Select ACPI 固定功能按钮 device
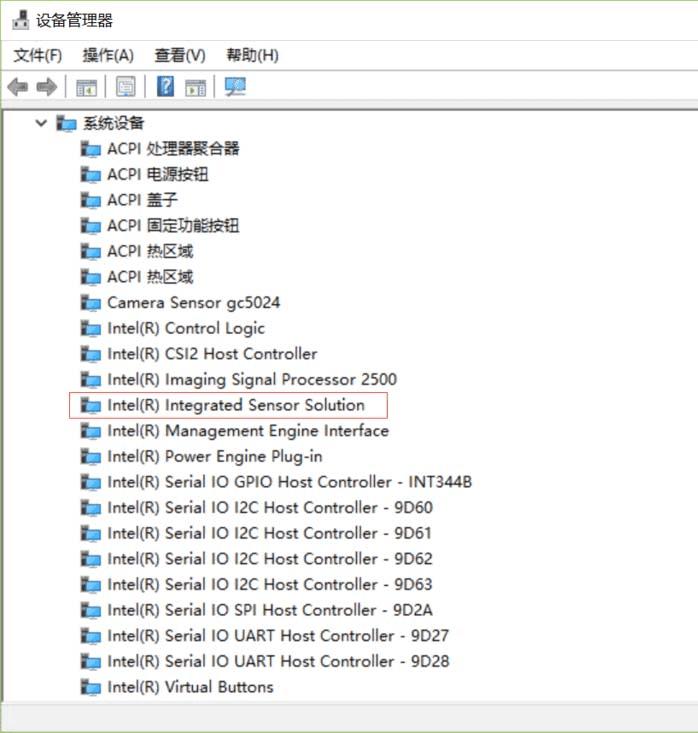 pyautogui.click(x=173, y=226)
